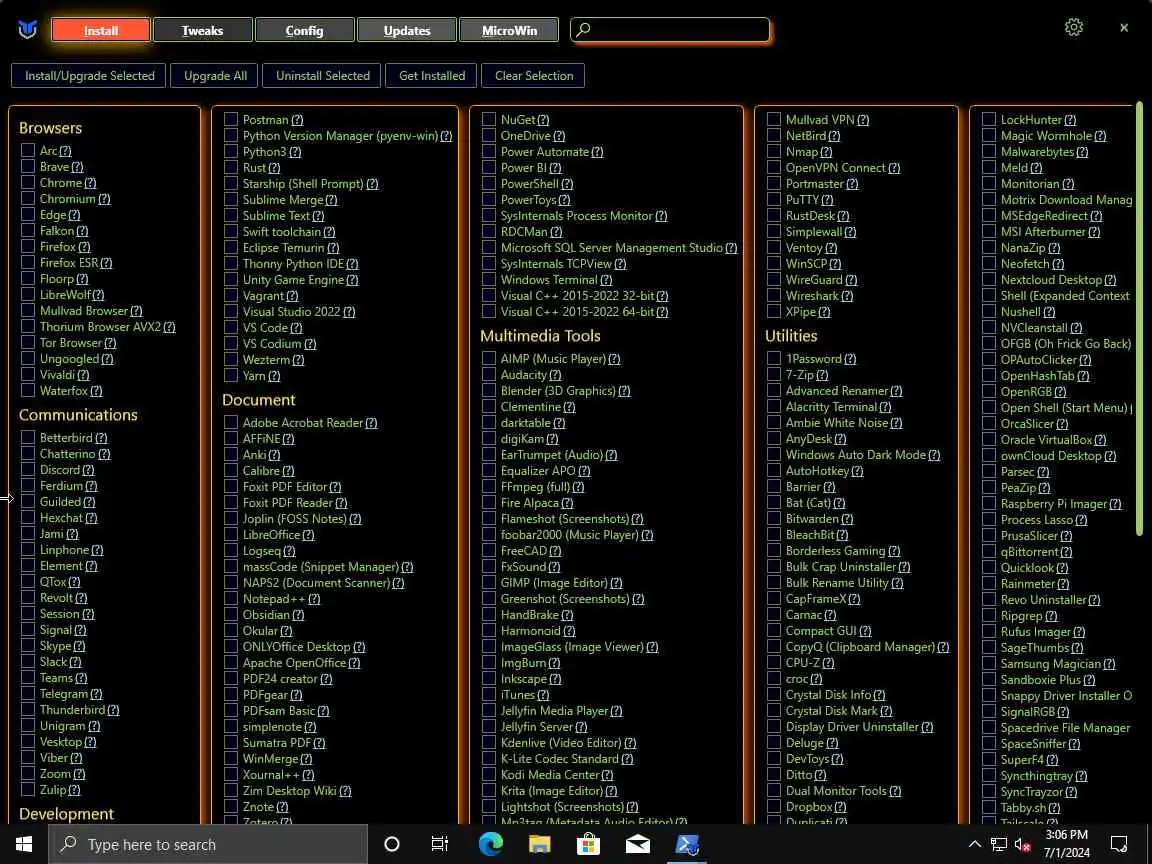1152x864 pixels.
Task: Tick the Python3 checkbox
Action: (231, 151)
